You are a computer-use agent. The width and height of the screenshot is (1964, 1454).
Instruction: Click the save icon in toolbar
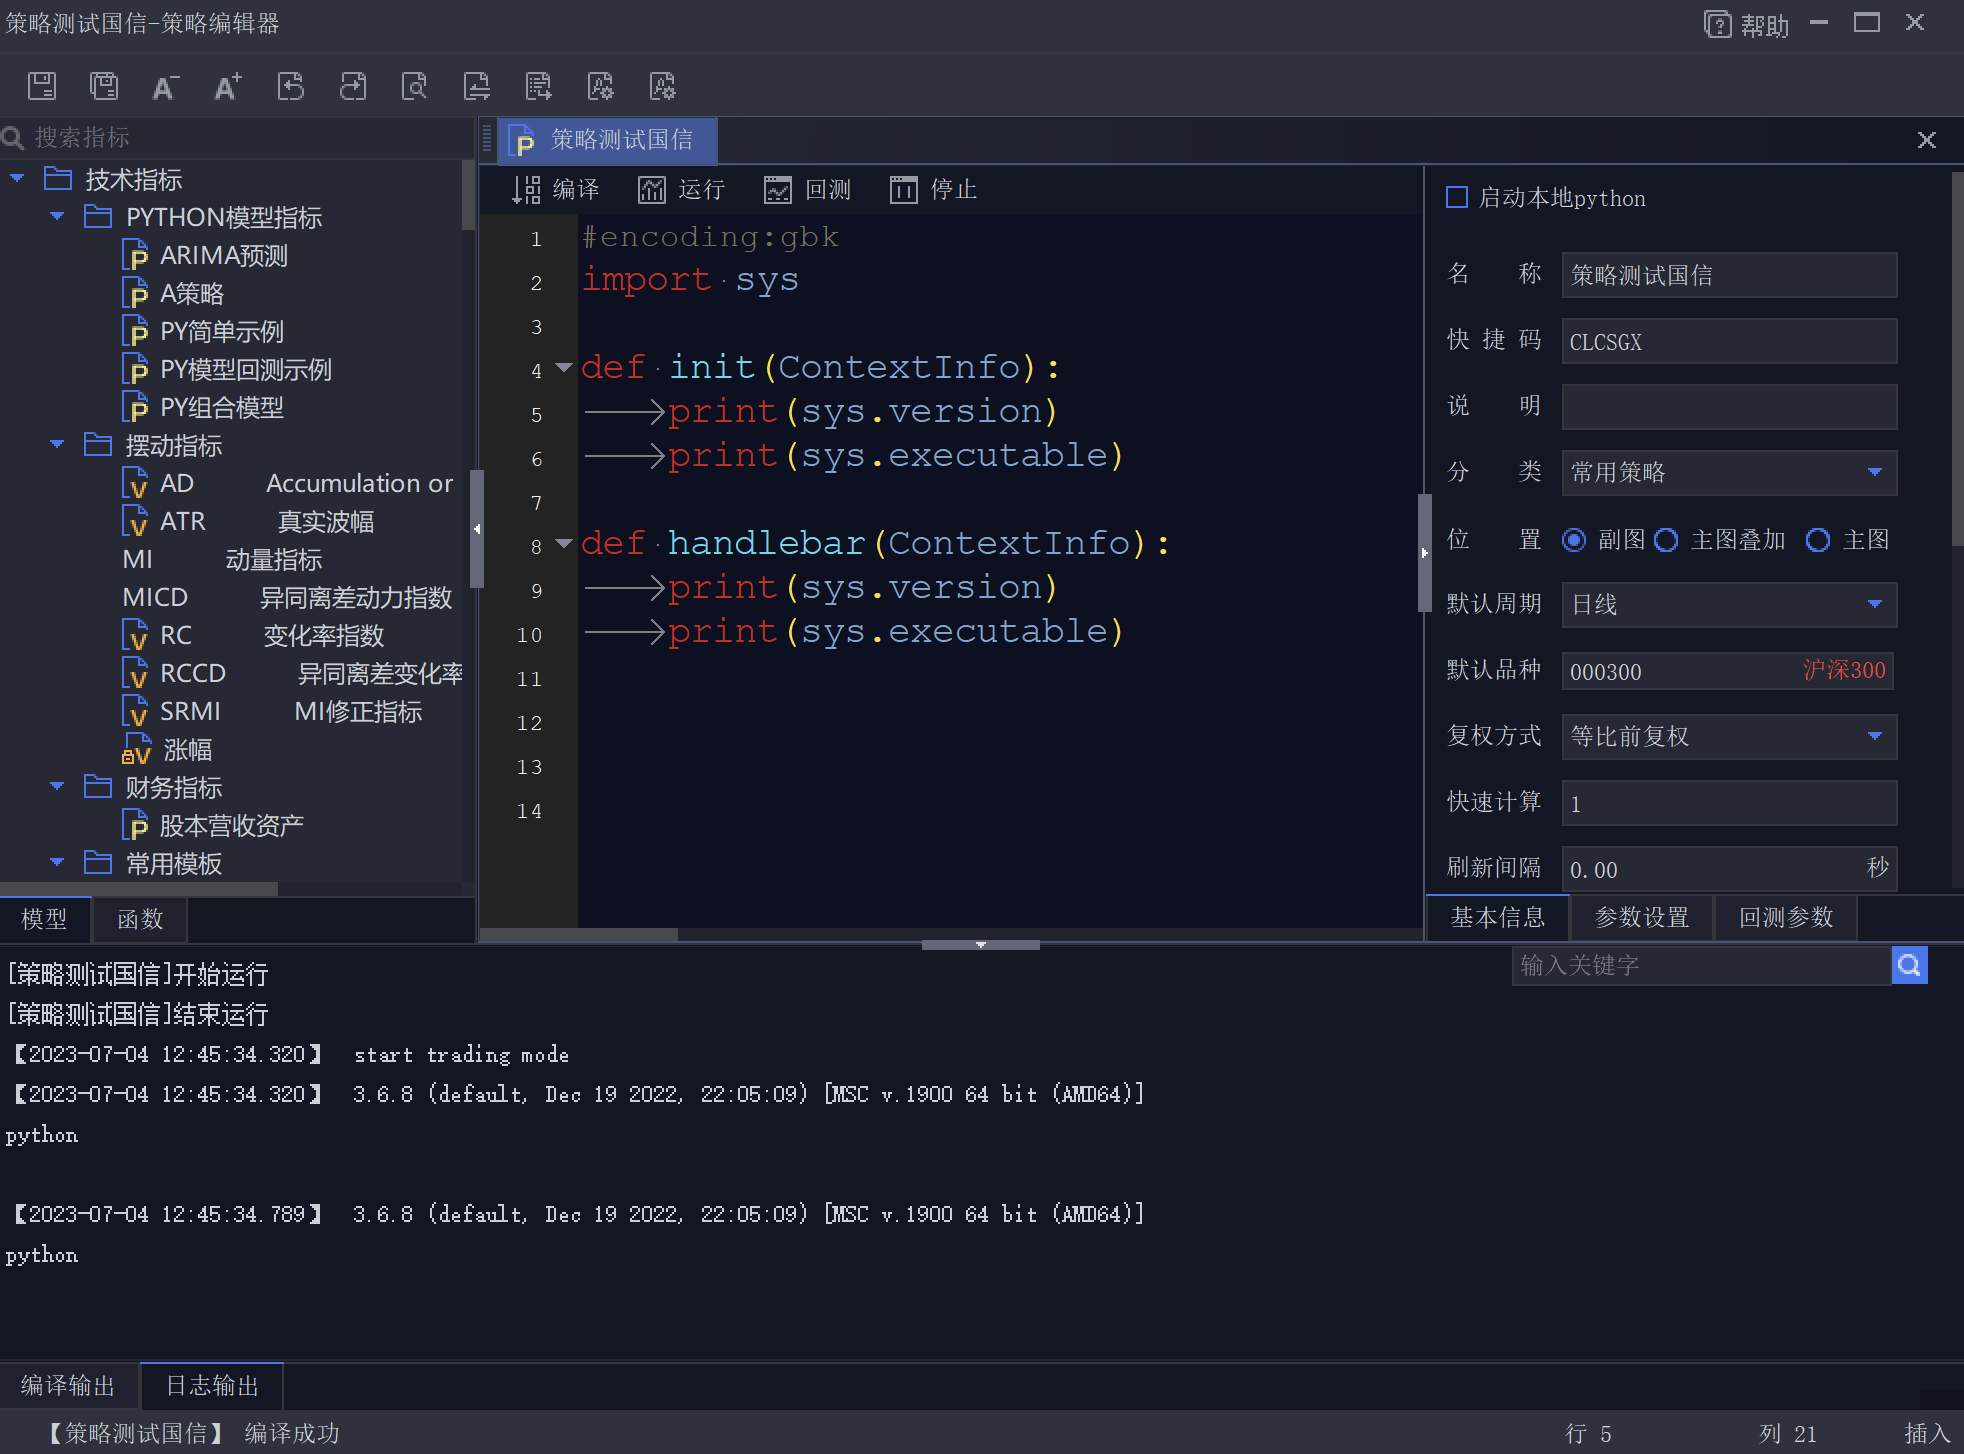(42, 87)
